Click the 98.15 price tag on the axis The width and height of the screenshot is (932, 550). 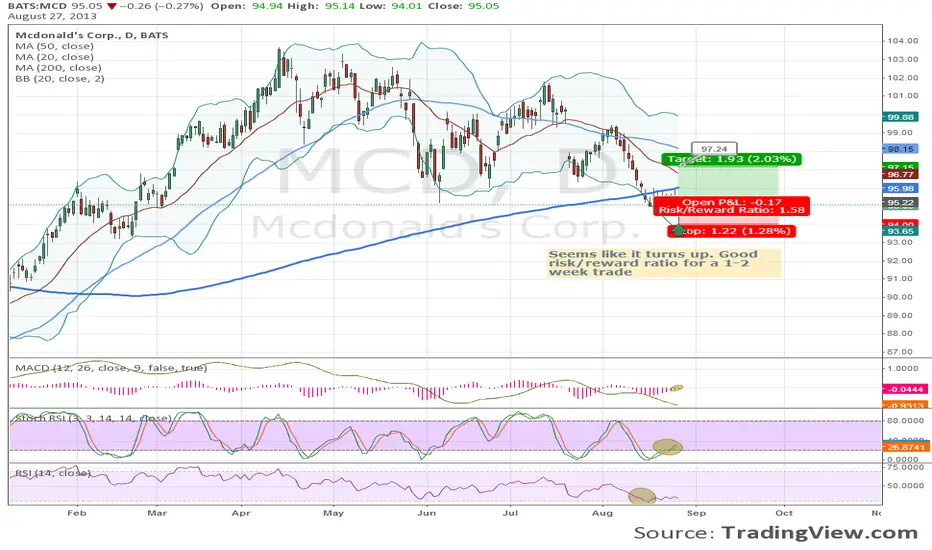pos(901,149)
